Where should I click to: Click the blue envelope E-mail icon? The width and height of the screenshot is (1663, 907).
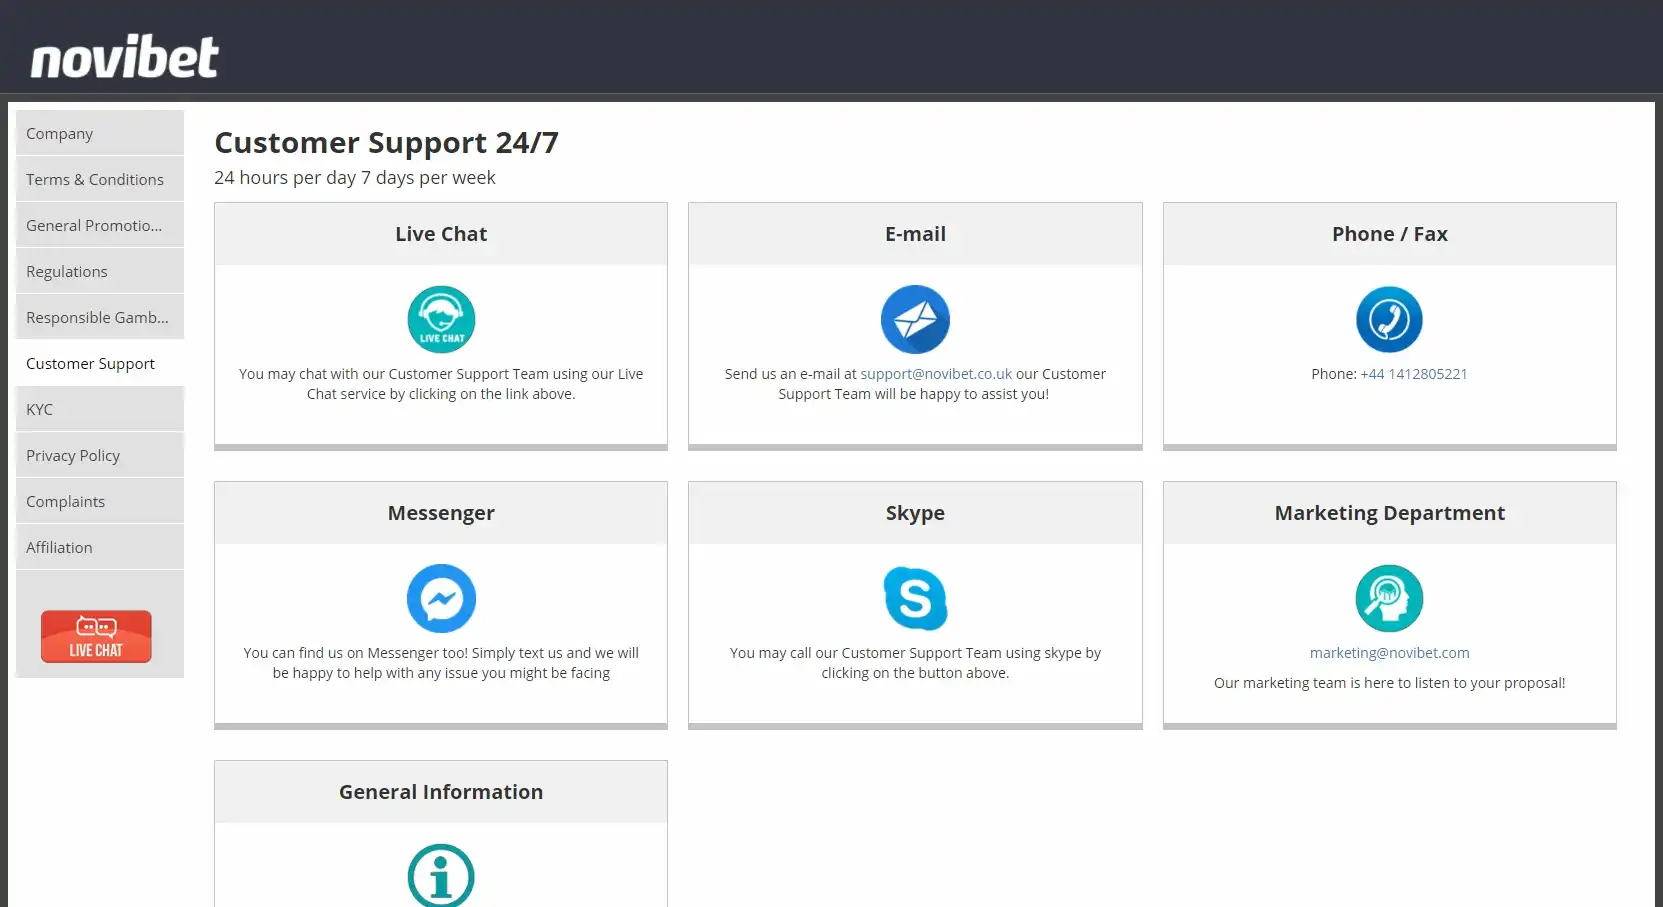tap(915, 320)
